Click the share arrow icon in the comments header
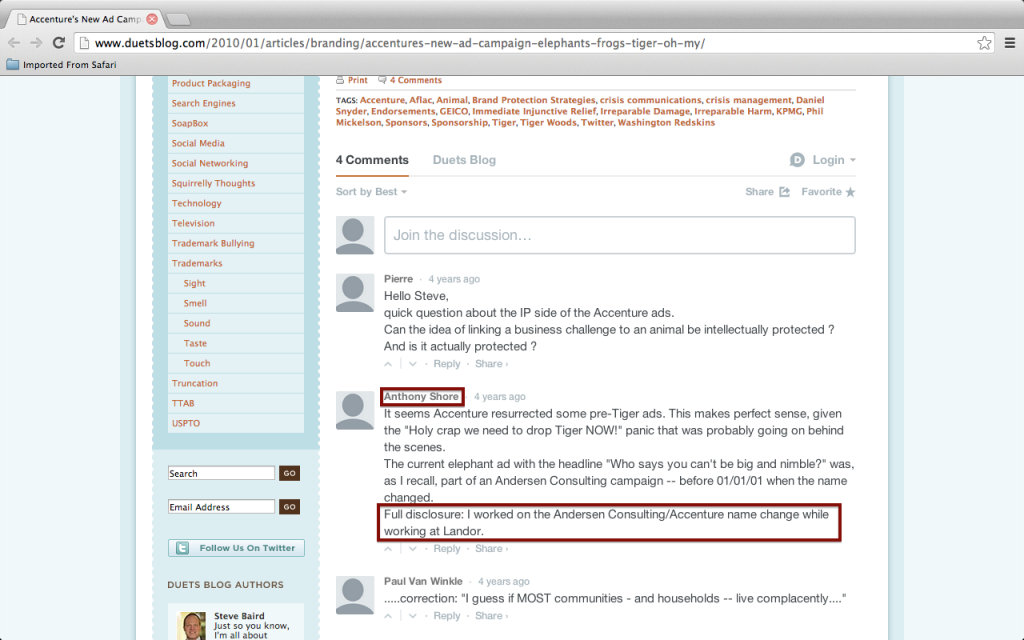The height and width of the screenshot is (640, 1024). point(784,192)
